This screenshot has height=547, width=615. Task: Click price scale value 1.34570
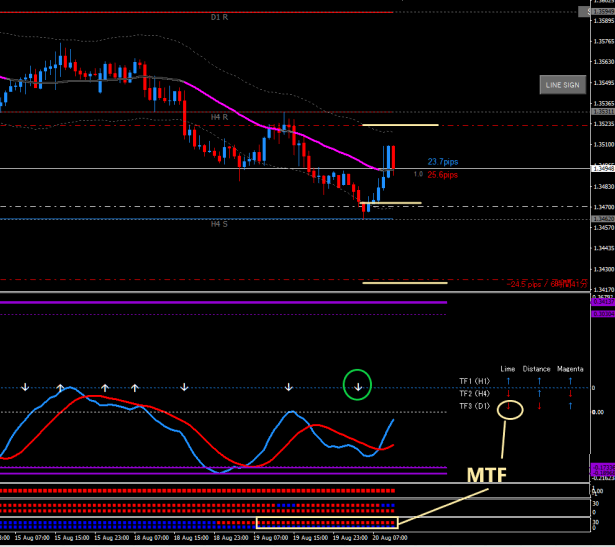(603, 228)
